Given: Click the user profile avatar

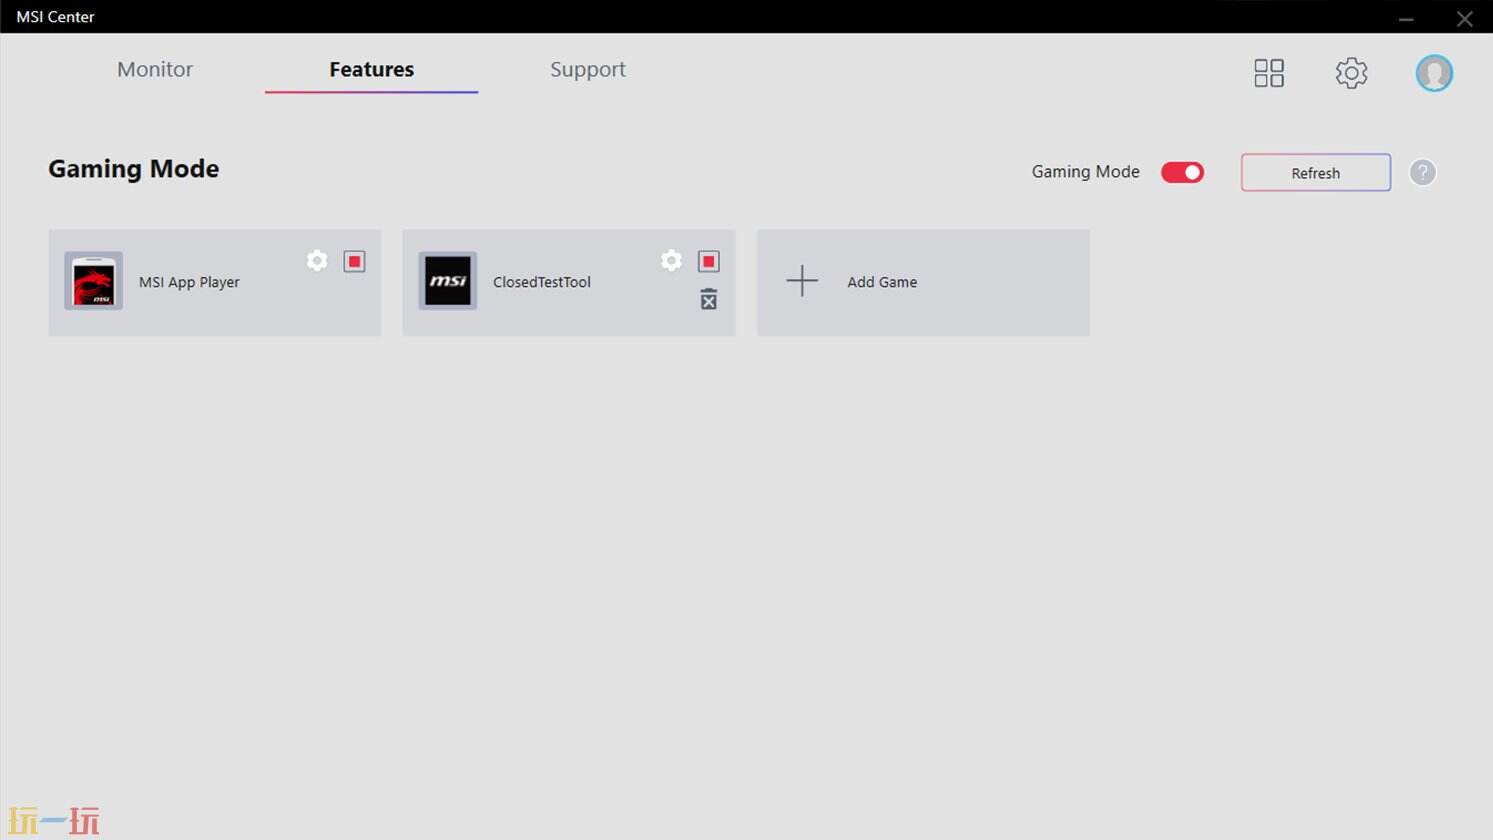Looking at the screenshot, I should (1434, 73).
